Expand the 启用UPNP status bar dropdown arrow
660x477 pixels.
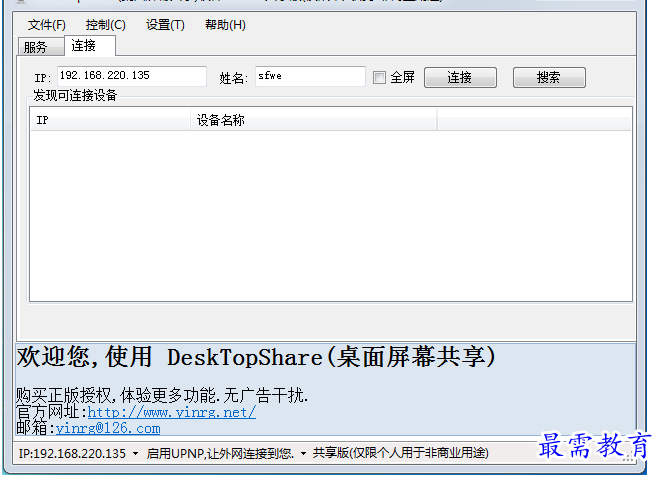pos(303,454)
